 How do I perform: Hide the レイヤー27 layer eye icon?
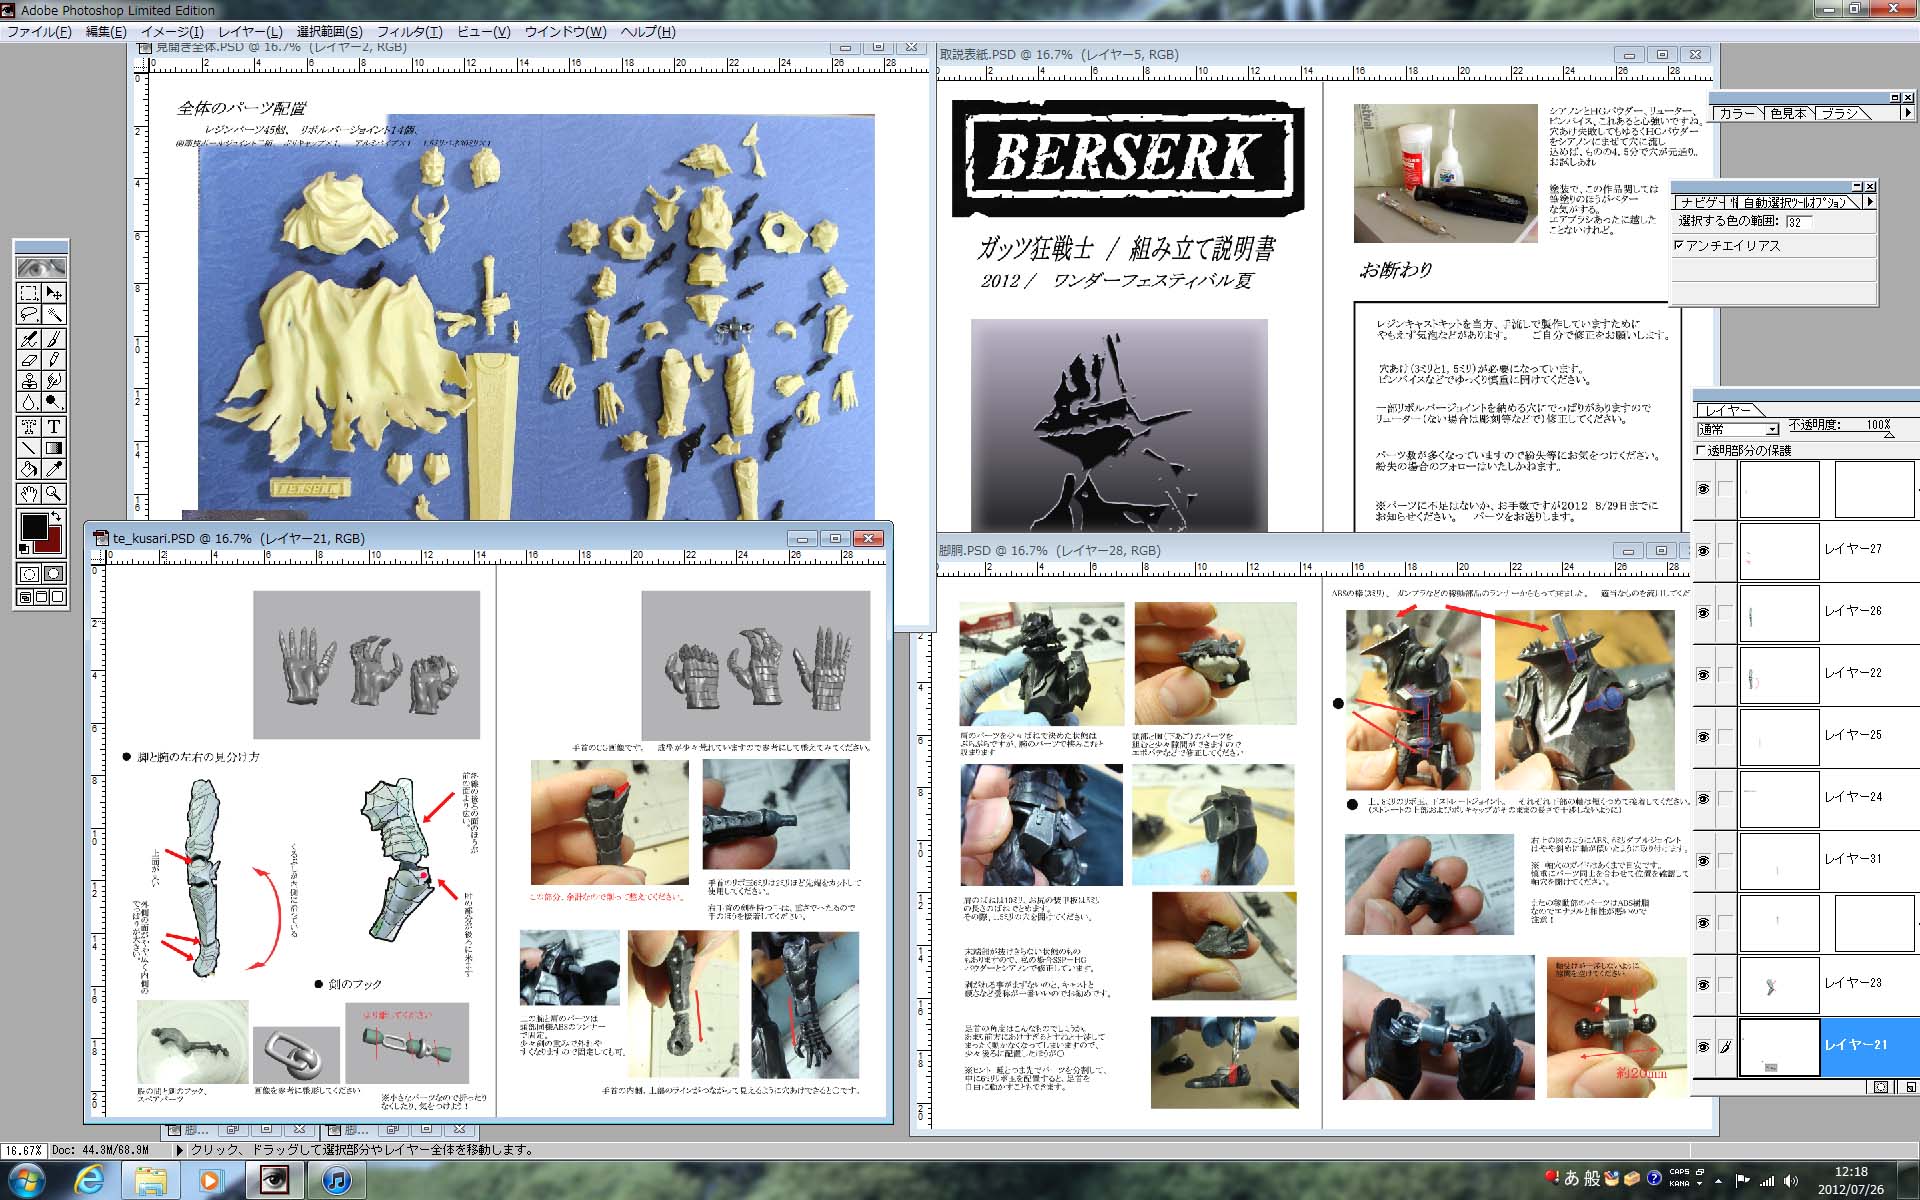(x=1703, y=550)
